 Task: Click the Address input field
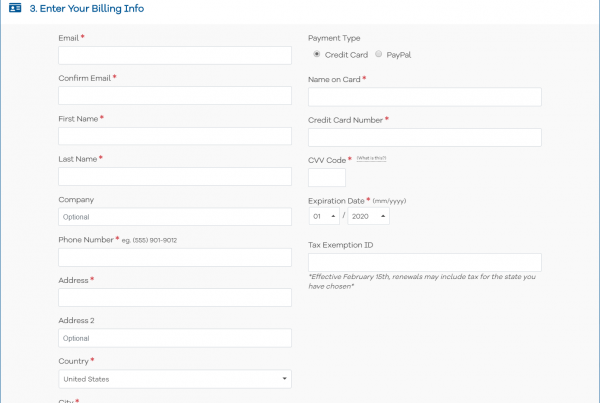click(x=175, y=297)
